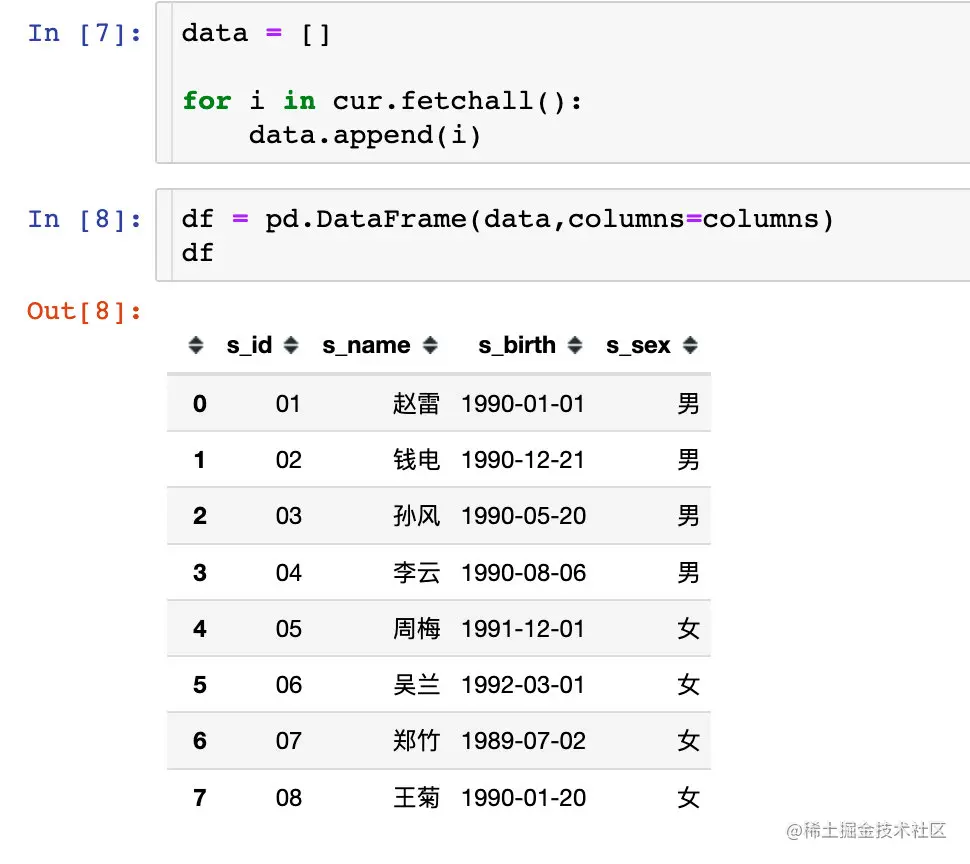Click the cell with birth 1990-05-20
The height and width of the screenshot is (864, 970).
pos(523,516)
